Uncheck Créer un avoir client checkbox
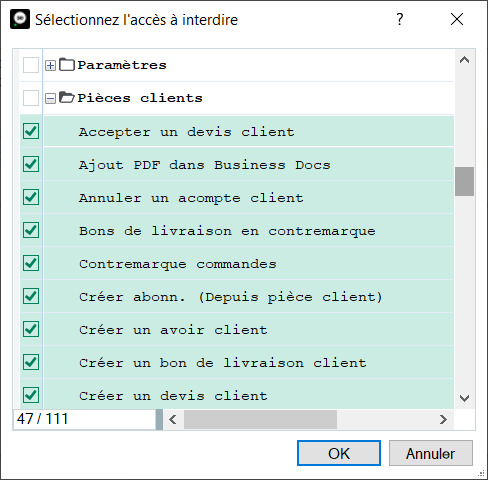 pyautogui.click(x=31, y=329)
